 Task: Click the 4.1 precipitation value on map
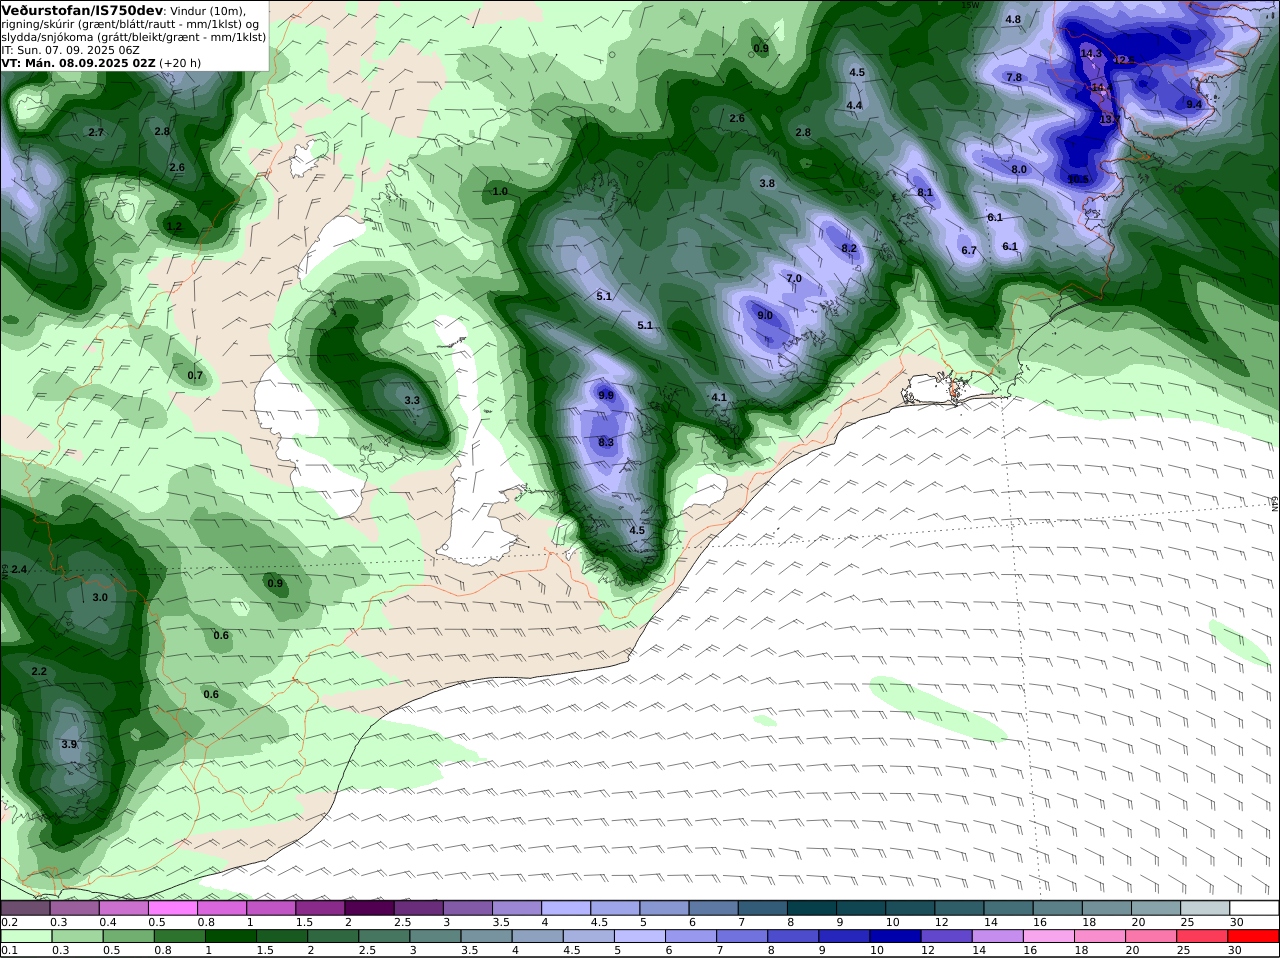pyautogui.click(x=719, y=397)
